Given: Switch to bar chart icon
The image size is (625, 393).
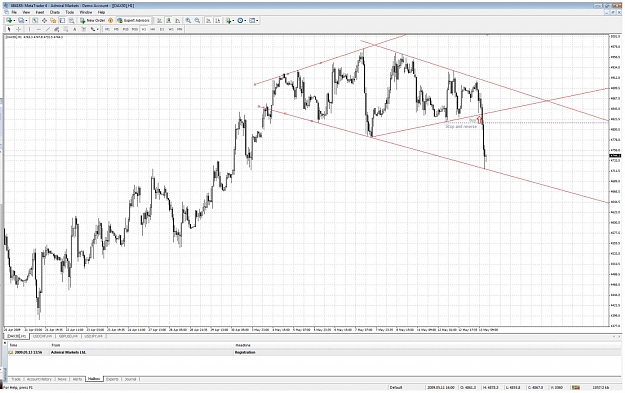Looking at the screenshot, I should pos(159,20).
